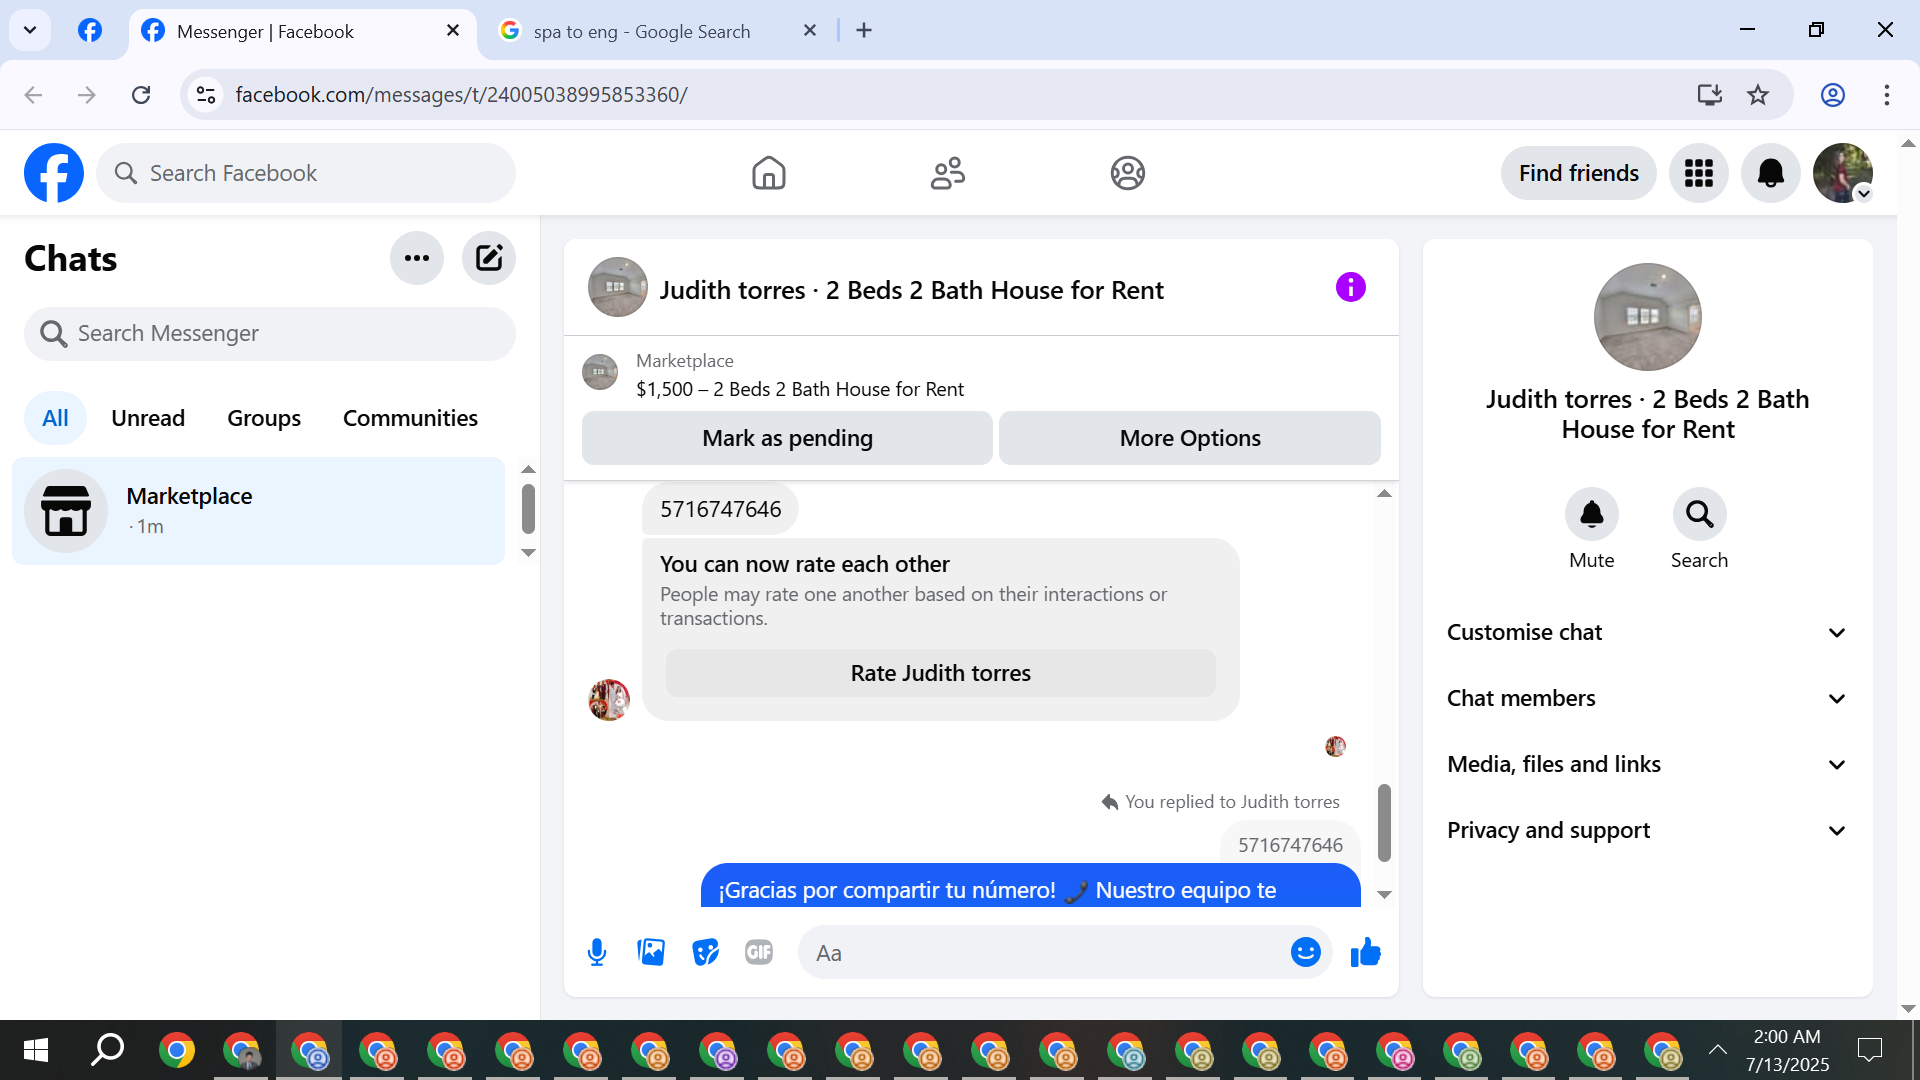The image size is (1920, 1080).
Task: Expand Privacy and support section
Action: pos(1647,830)
